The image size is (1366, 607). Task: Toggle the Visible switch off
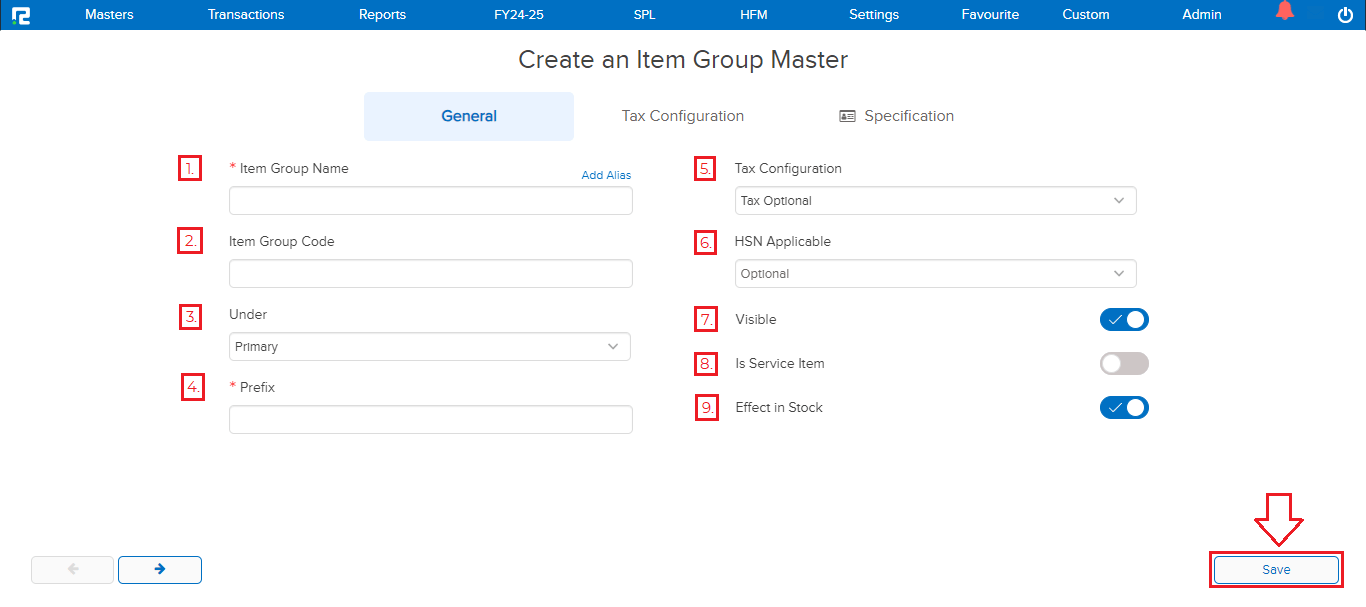click(1124, 320)
